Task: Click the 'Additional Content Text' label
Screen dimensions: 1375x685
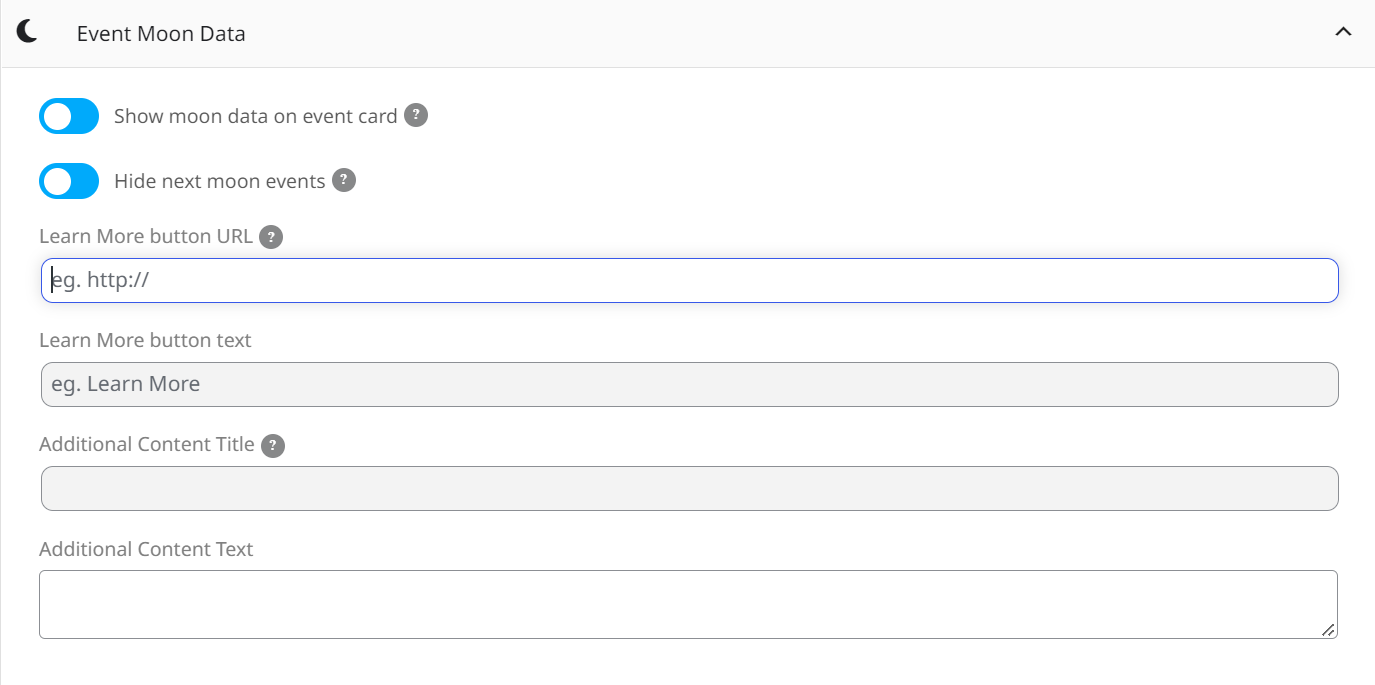Action: click(x=146, y=549)
